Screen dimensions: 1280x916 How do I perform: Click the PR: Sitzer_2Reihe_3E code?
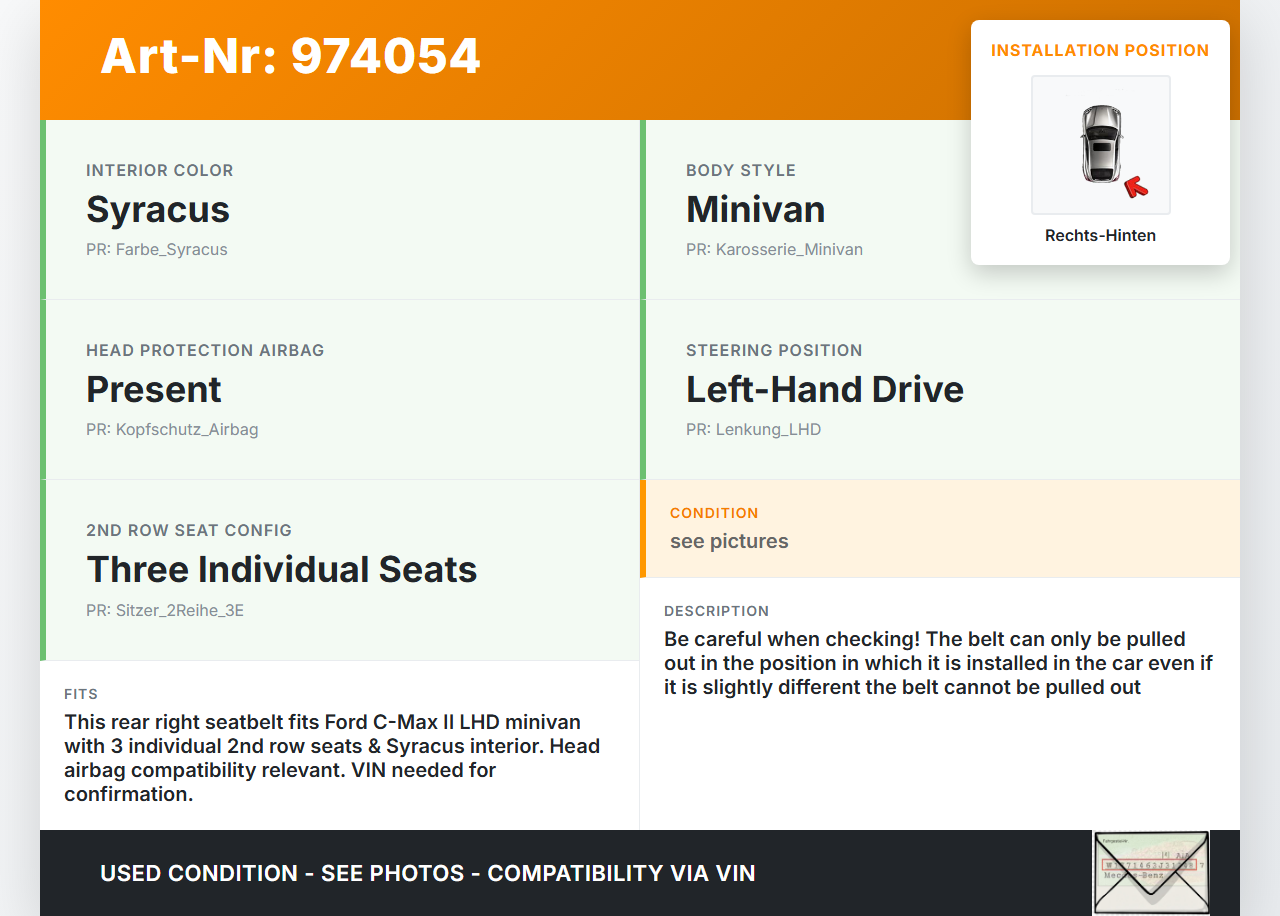pyautogui.click(x=165, y=610)
